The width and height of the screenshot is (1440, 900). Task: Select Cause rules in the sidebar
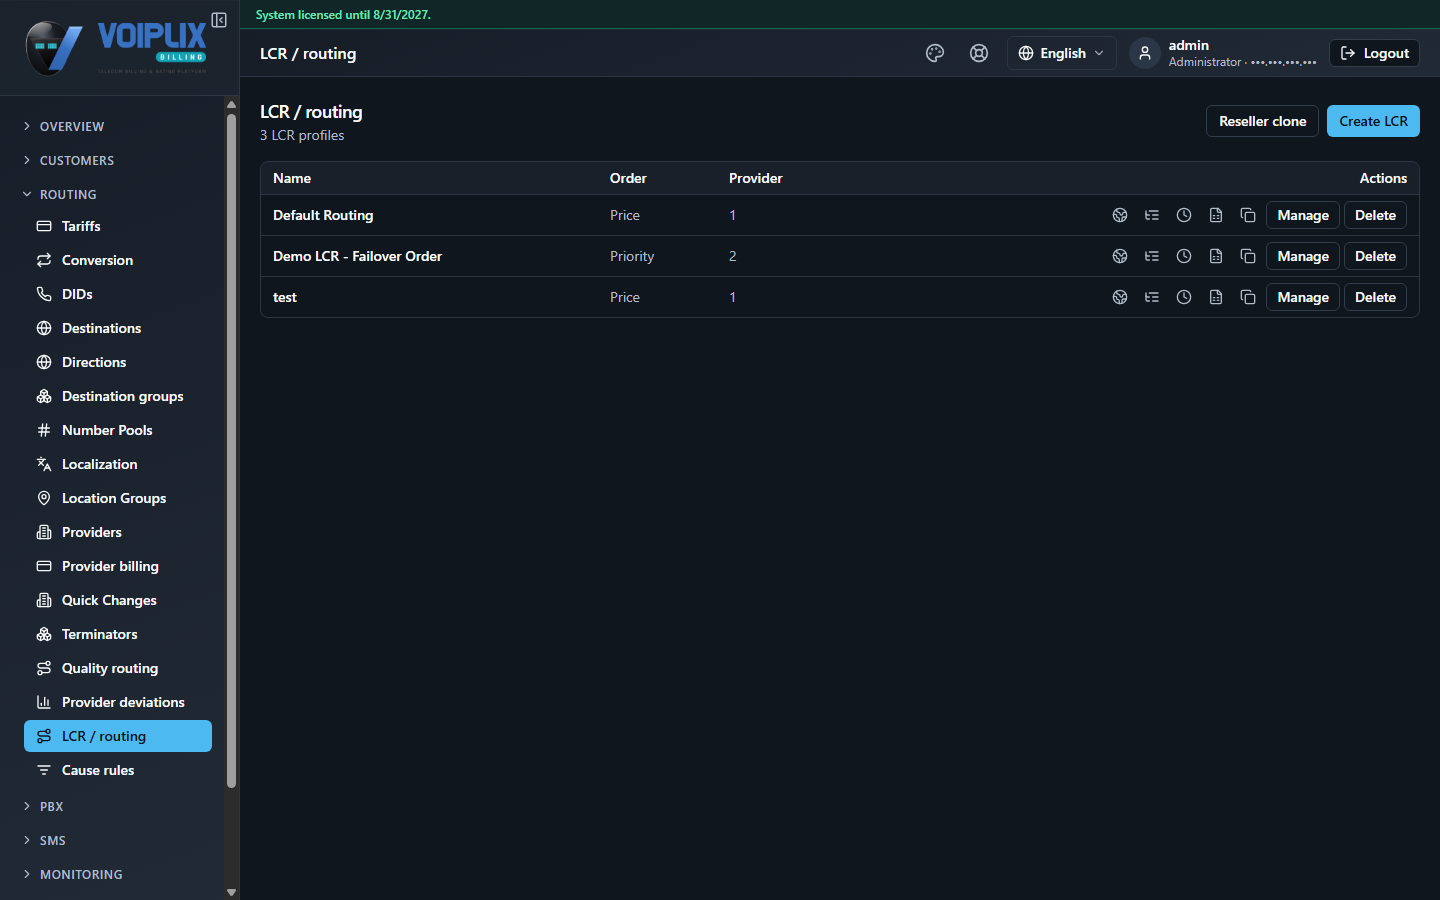click(x=118, y=770)
